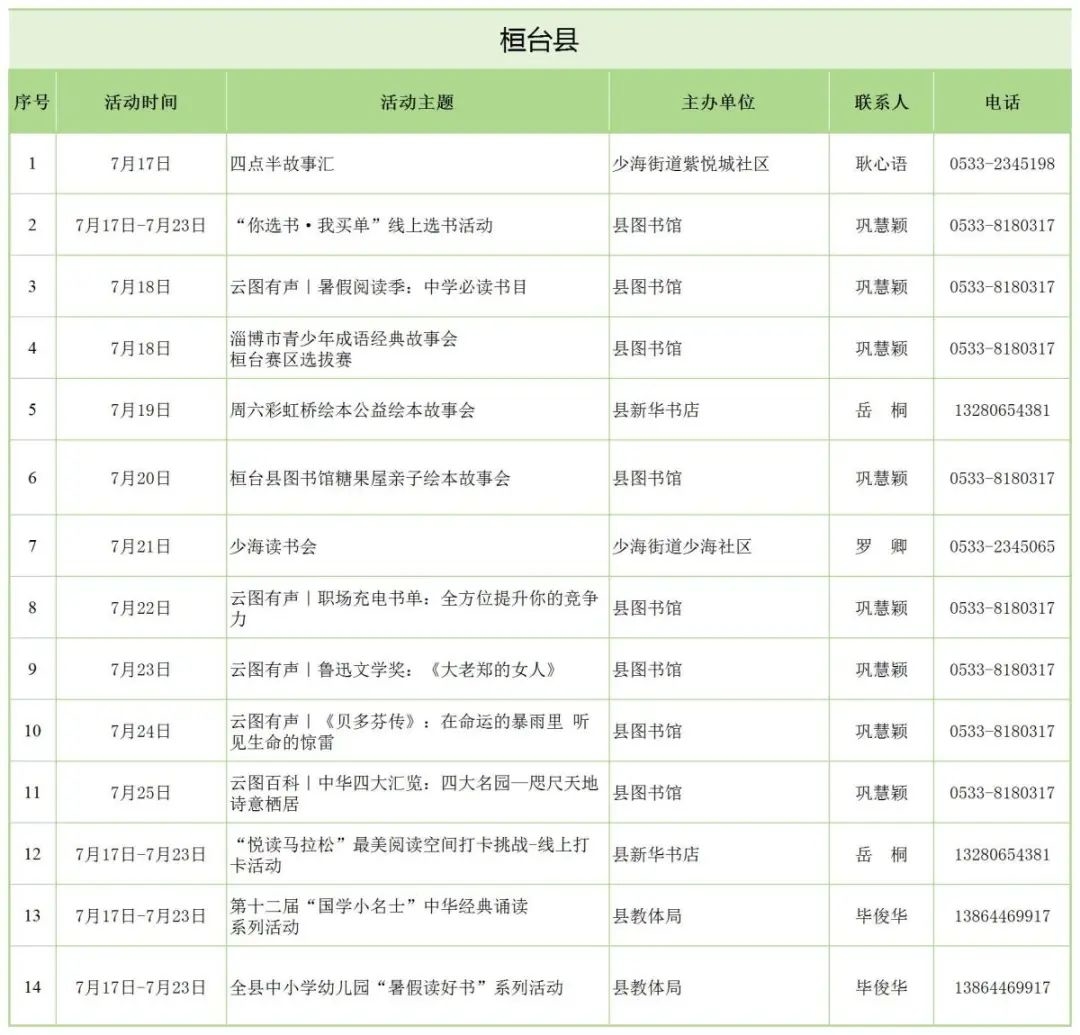Click contact '岳 桐' in row 5
This screenshot has width=1080, height=1035.
point(881,410)
